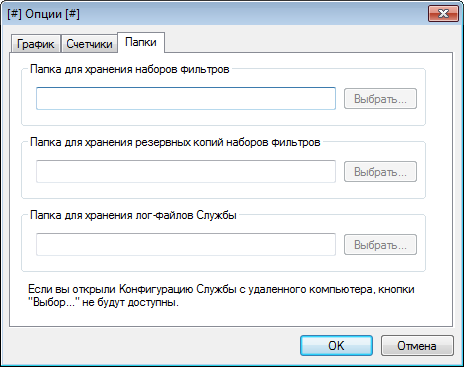
Task: Click label Папка для хранения лог-файлов Службы
Action: click(133, 215)
